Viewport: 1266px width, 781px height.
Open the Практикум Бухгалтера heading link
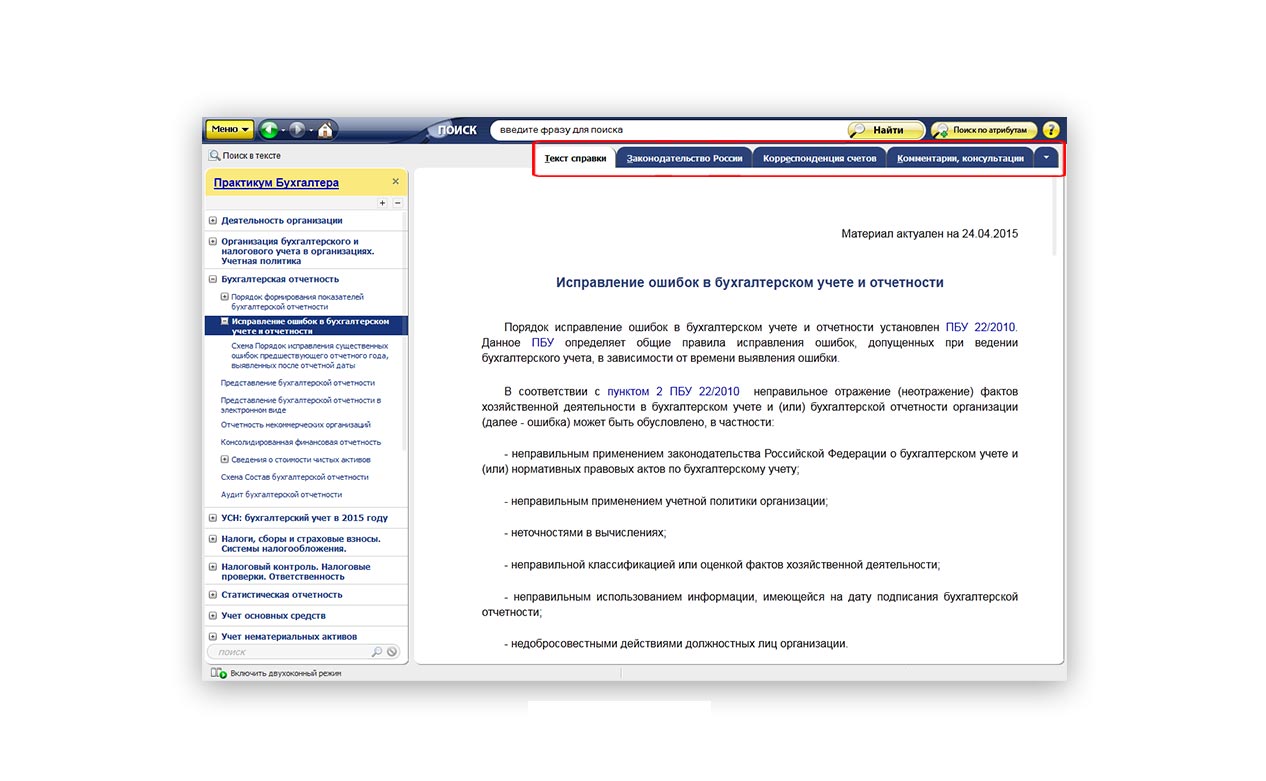276,183
